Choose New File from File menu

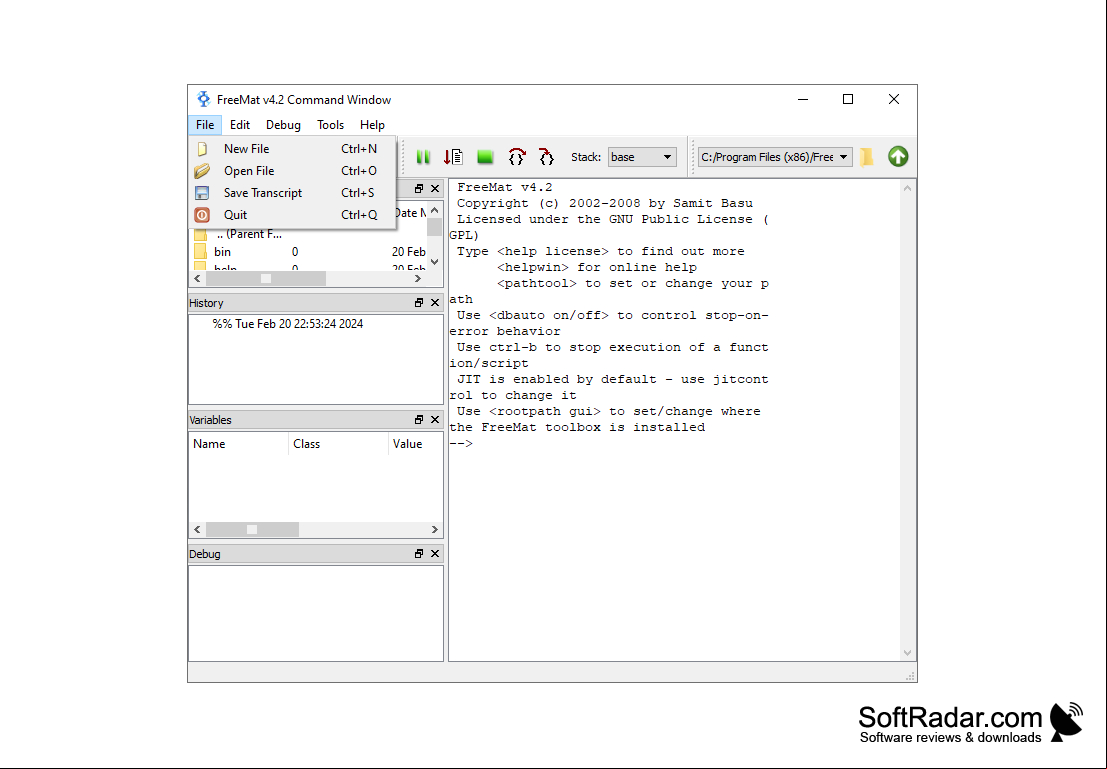292,149
